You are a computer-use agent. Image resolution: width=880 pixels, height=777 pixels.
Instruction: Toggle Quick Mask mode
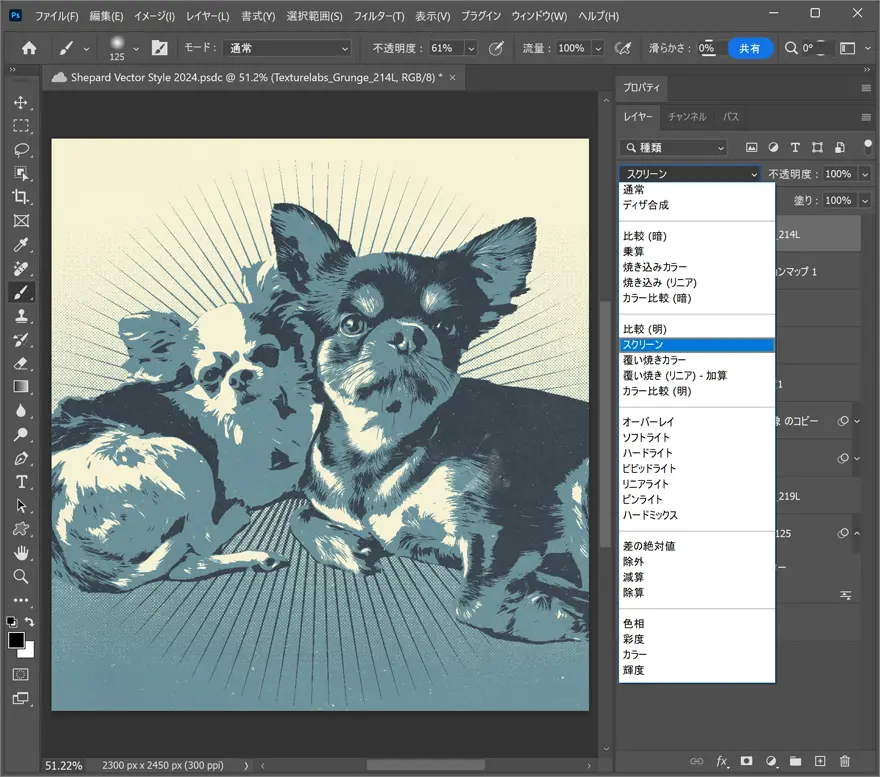pos(21,674)
